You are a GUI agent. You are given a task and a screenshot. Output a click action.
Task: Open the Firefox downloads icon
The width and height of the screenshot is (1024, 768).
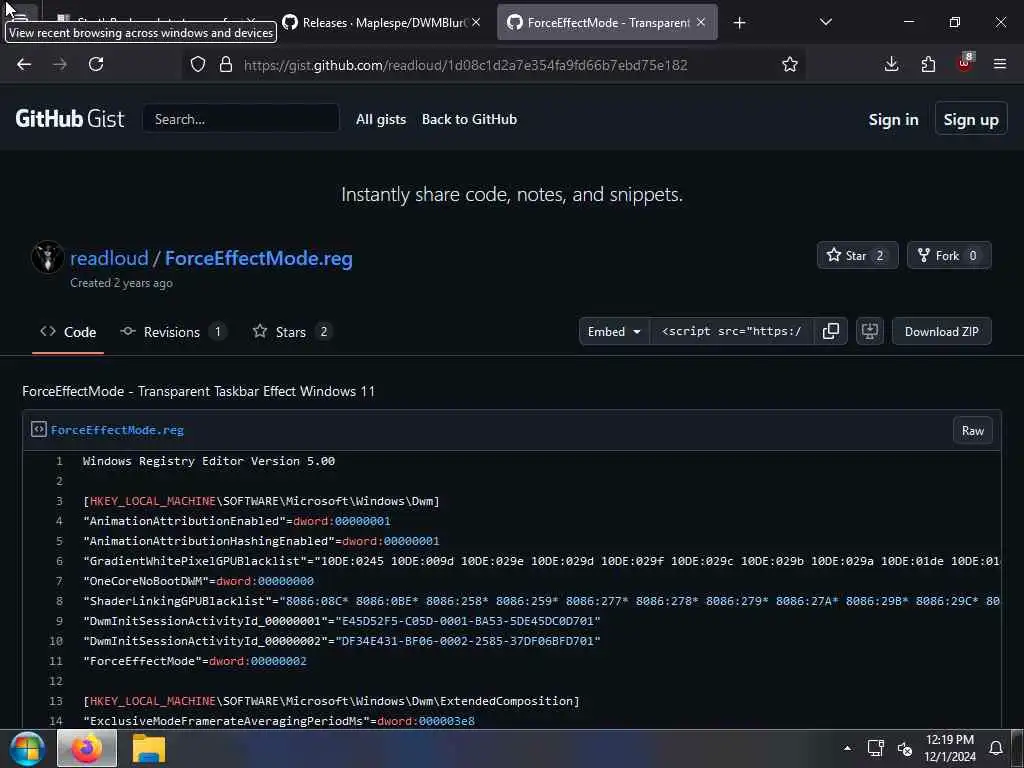(x=891, y=64)
